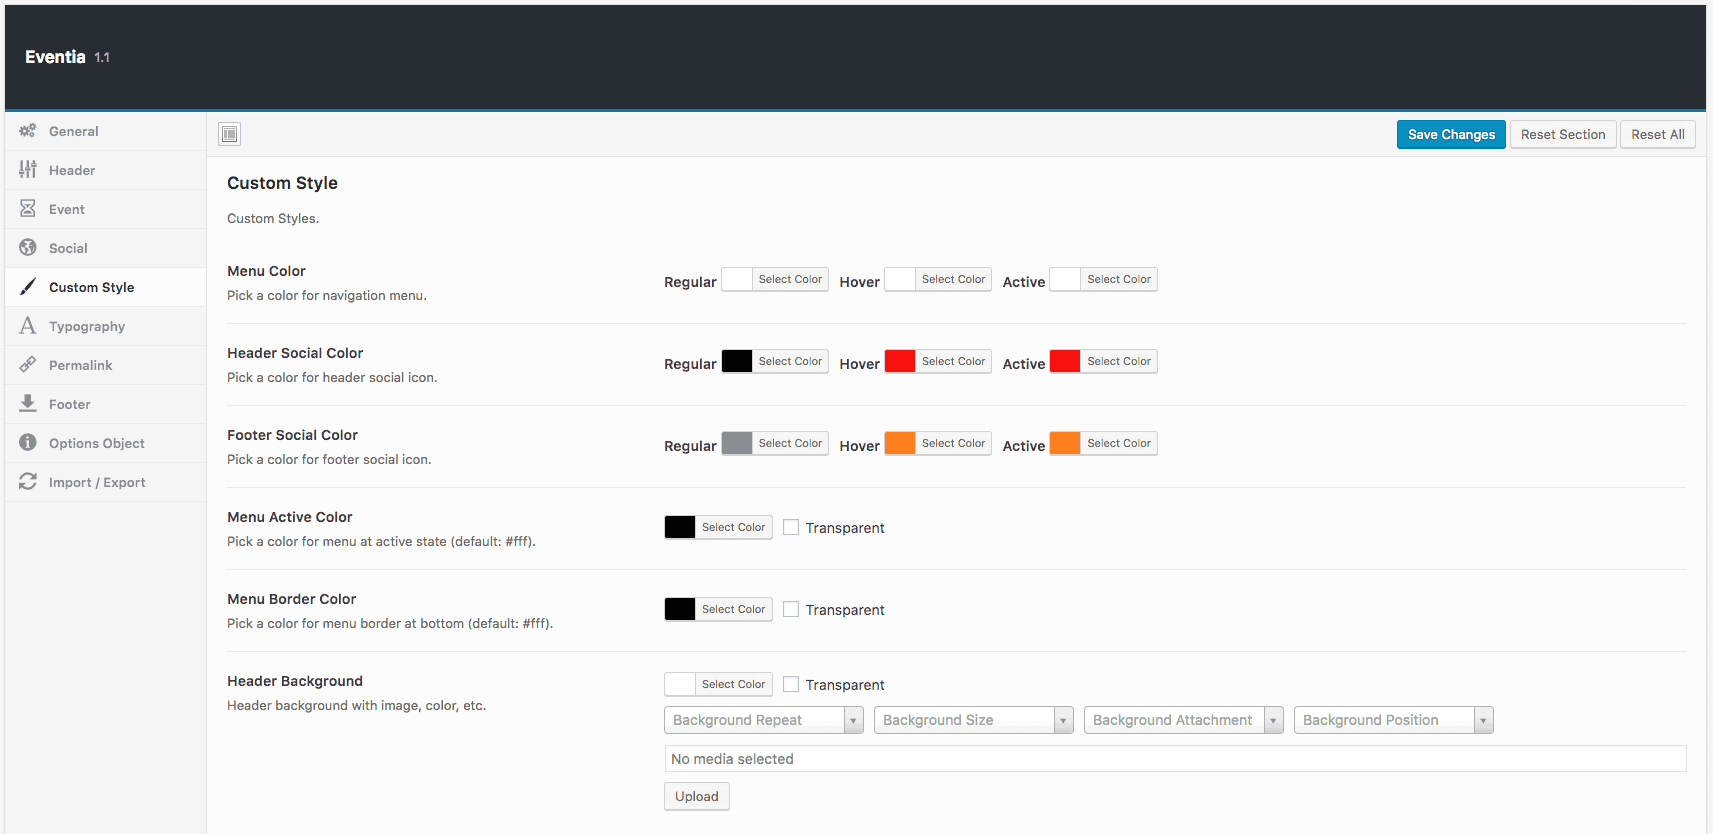Click the Typography letter A icon

[x=28, y=326]
